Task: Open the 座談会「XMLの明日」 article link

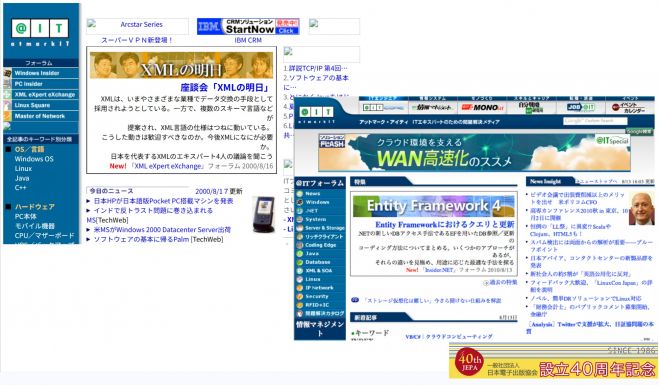Action: 224,87
